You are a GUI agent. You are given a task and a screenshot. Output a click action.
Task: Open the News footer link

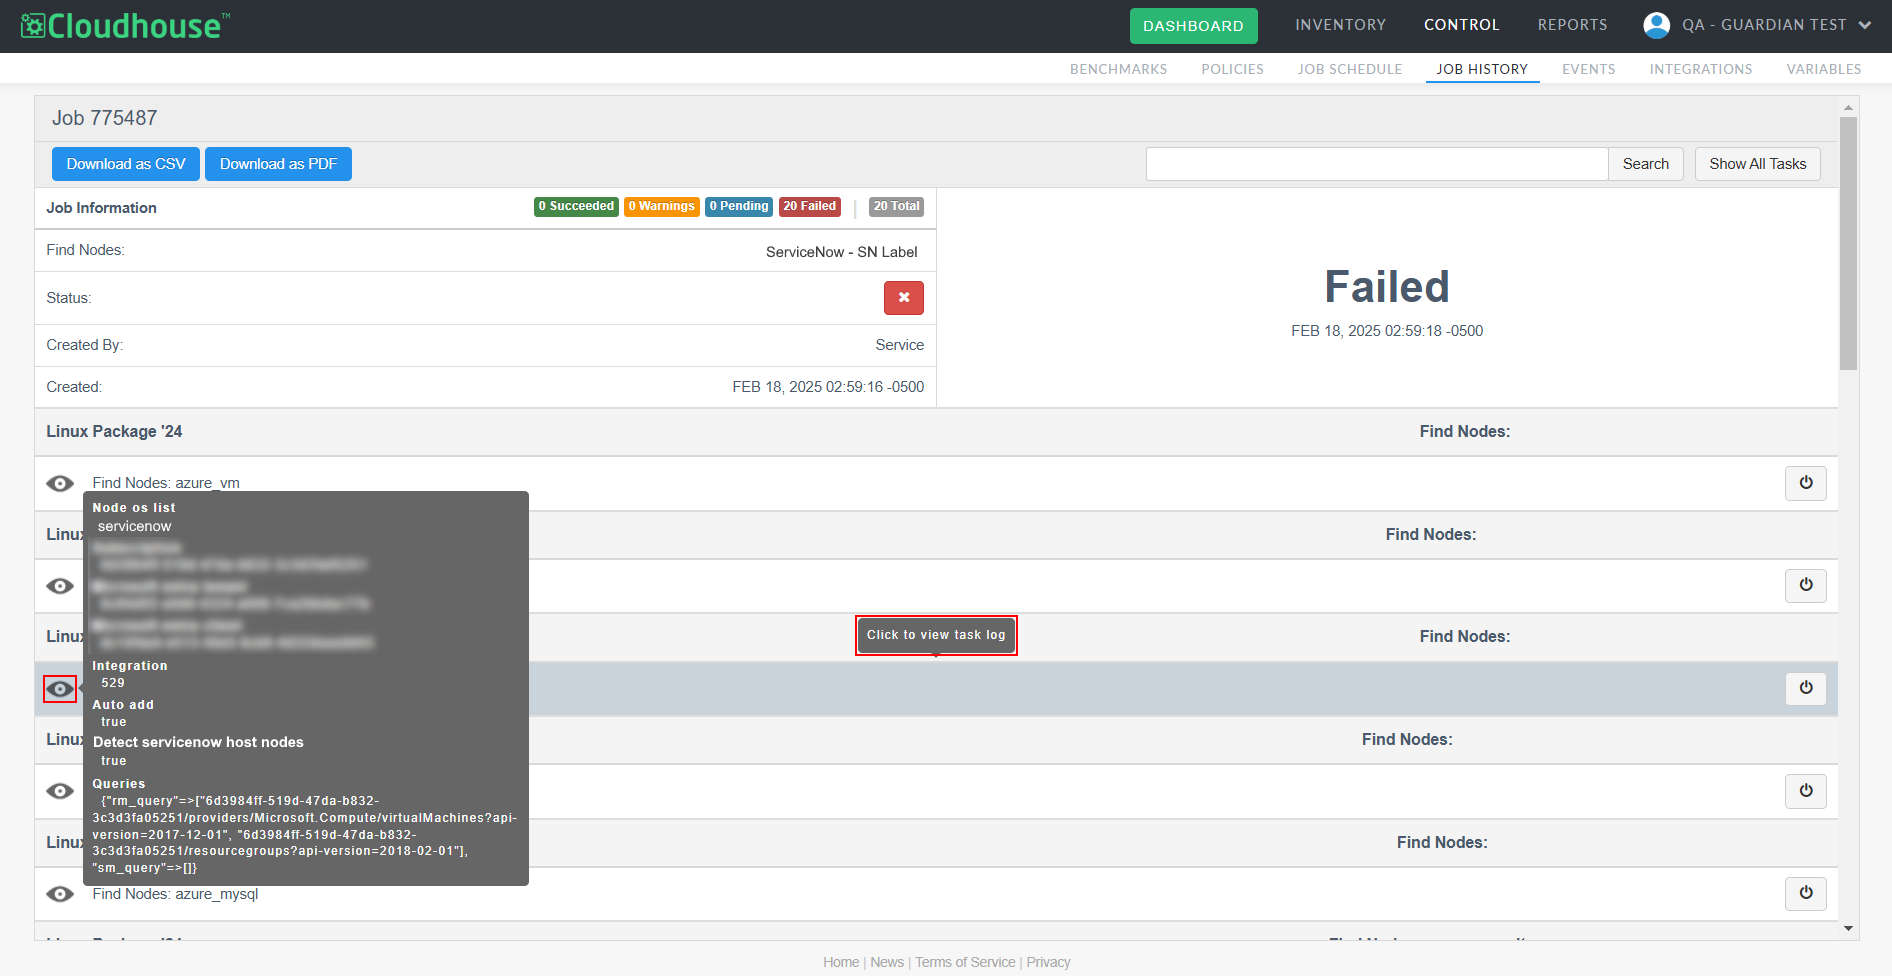887,962
